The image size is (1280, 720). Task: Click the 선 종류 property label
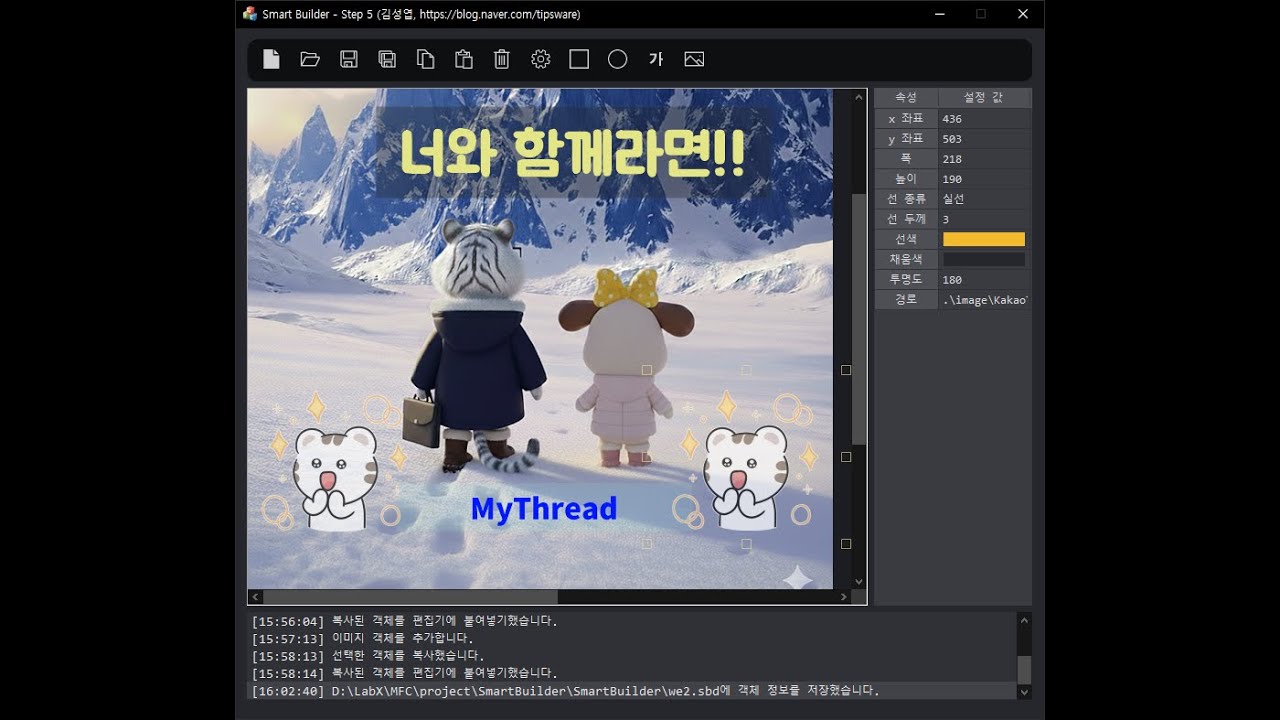coord(906,199)
